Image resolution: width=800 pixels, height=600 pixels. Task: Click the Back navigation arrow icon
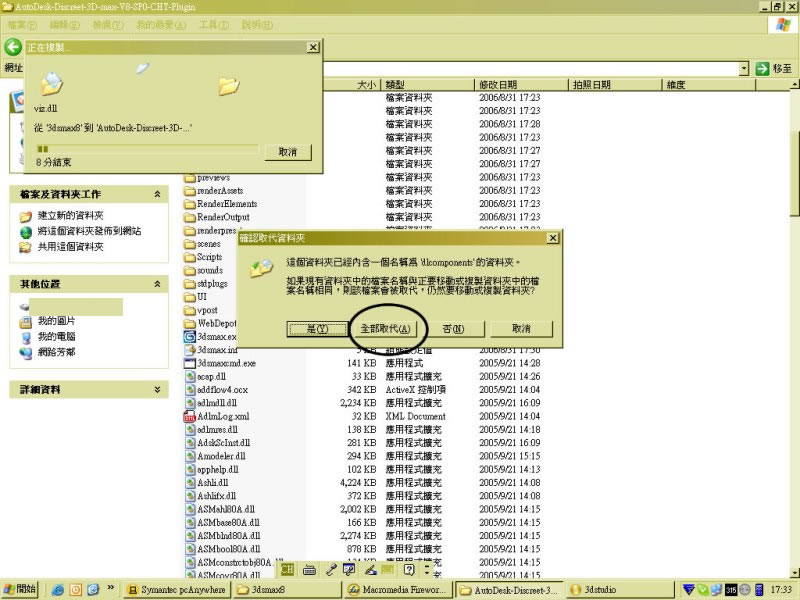tap(13, 47)
